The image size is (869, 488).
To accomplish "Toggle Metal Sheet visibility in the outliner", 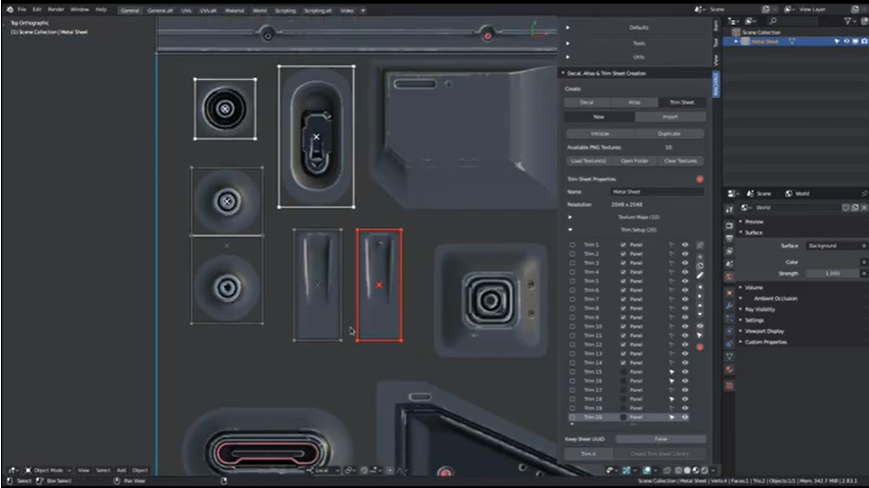I will (x=845, y=41).
